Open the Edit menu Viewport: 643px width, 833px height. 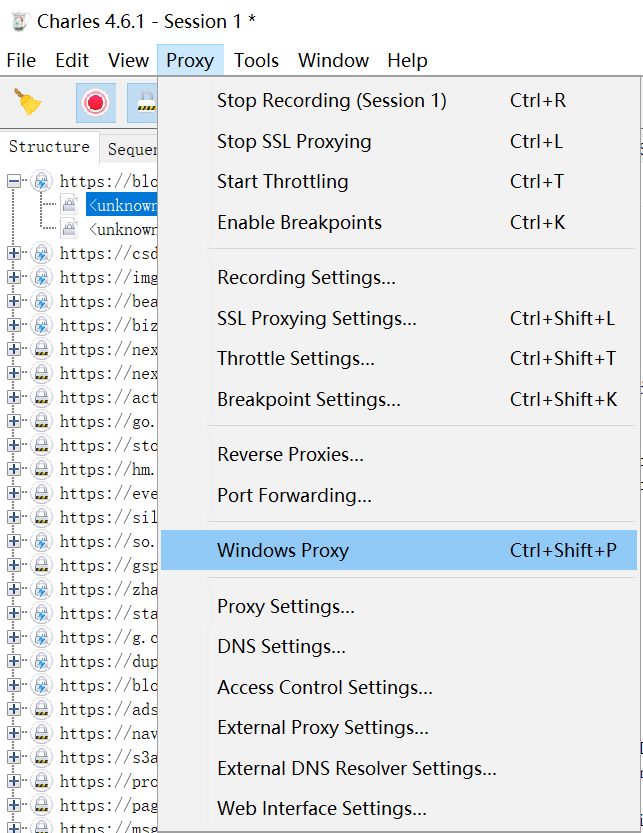[x=72, y=61]
